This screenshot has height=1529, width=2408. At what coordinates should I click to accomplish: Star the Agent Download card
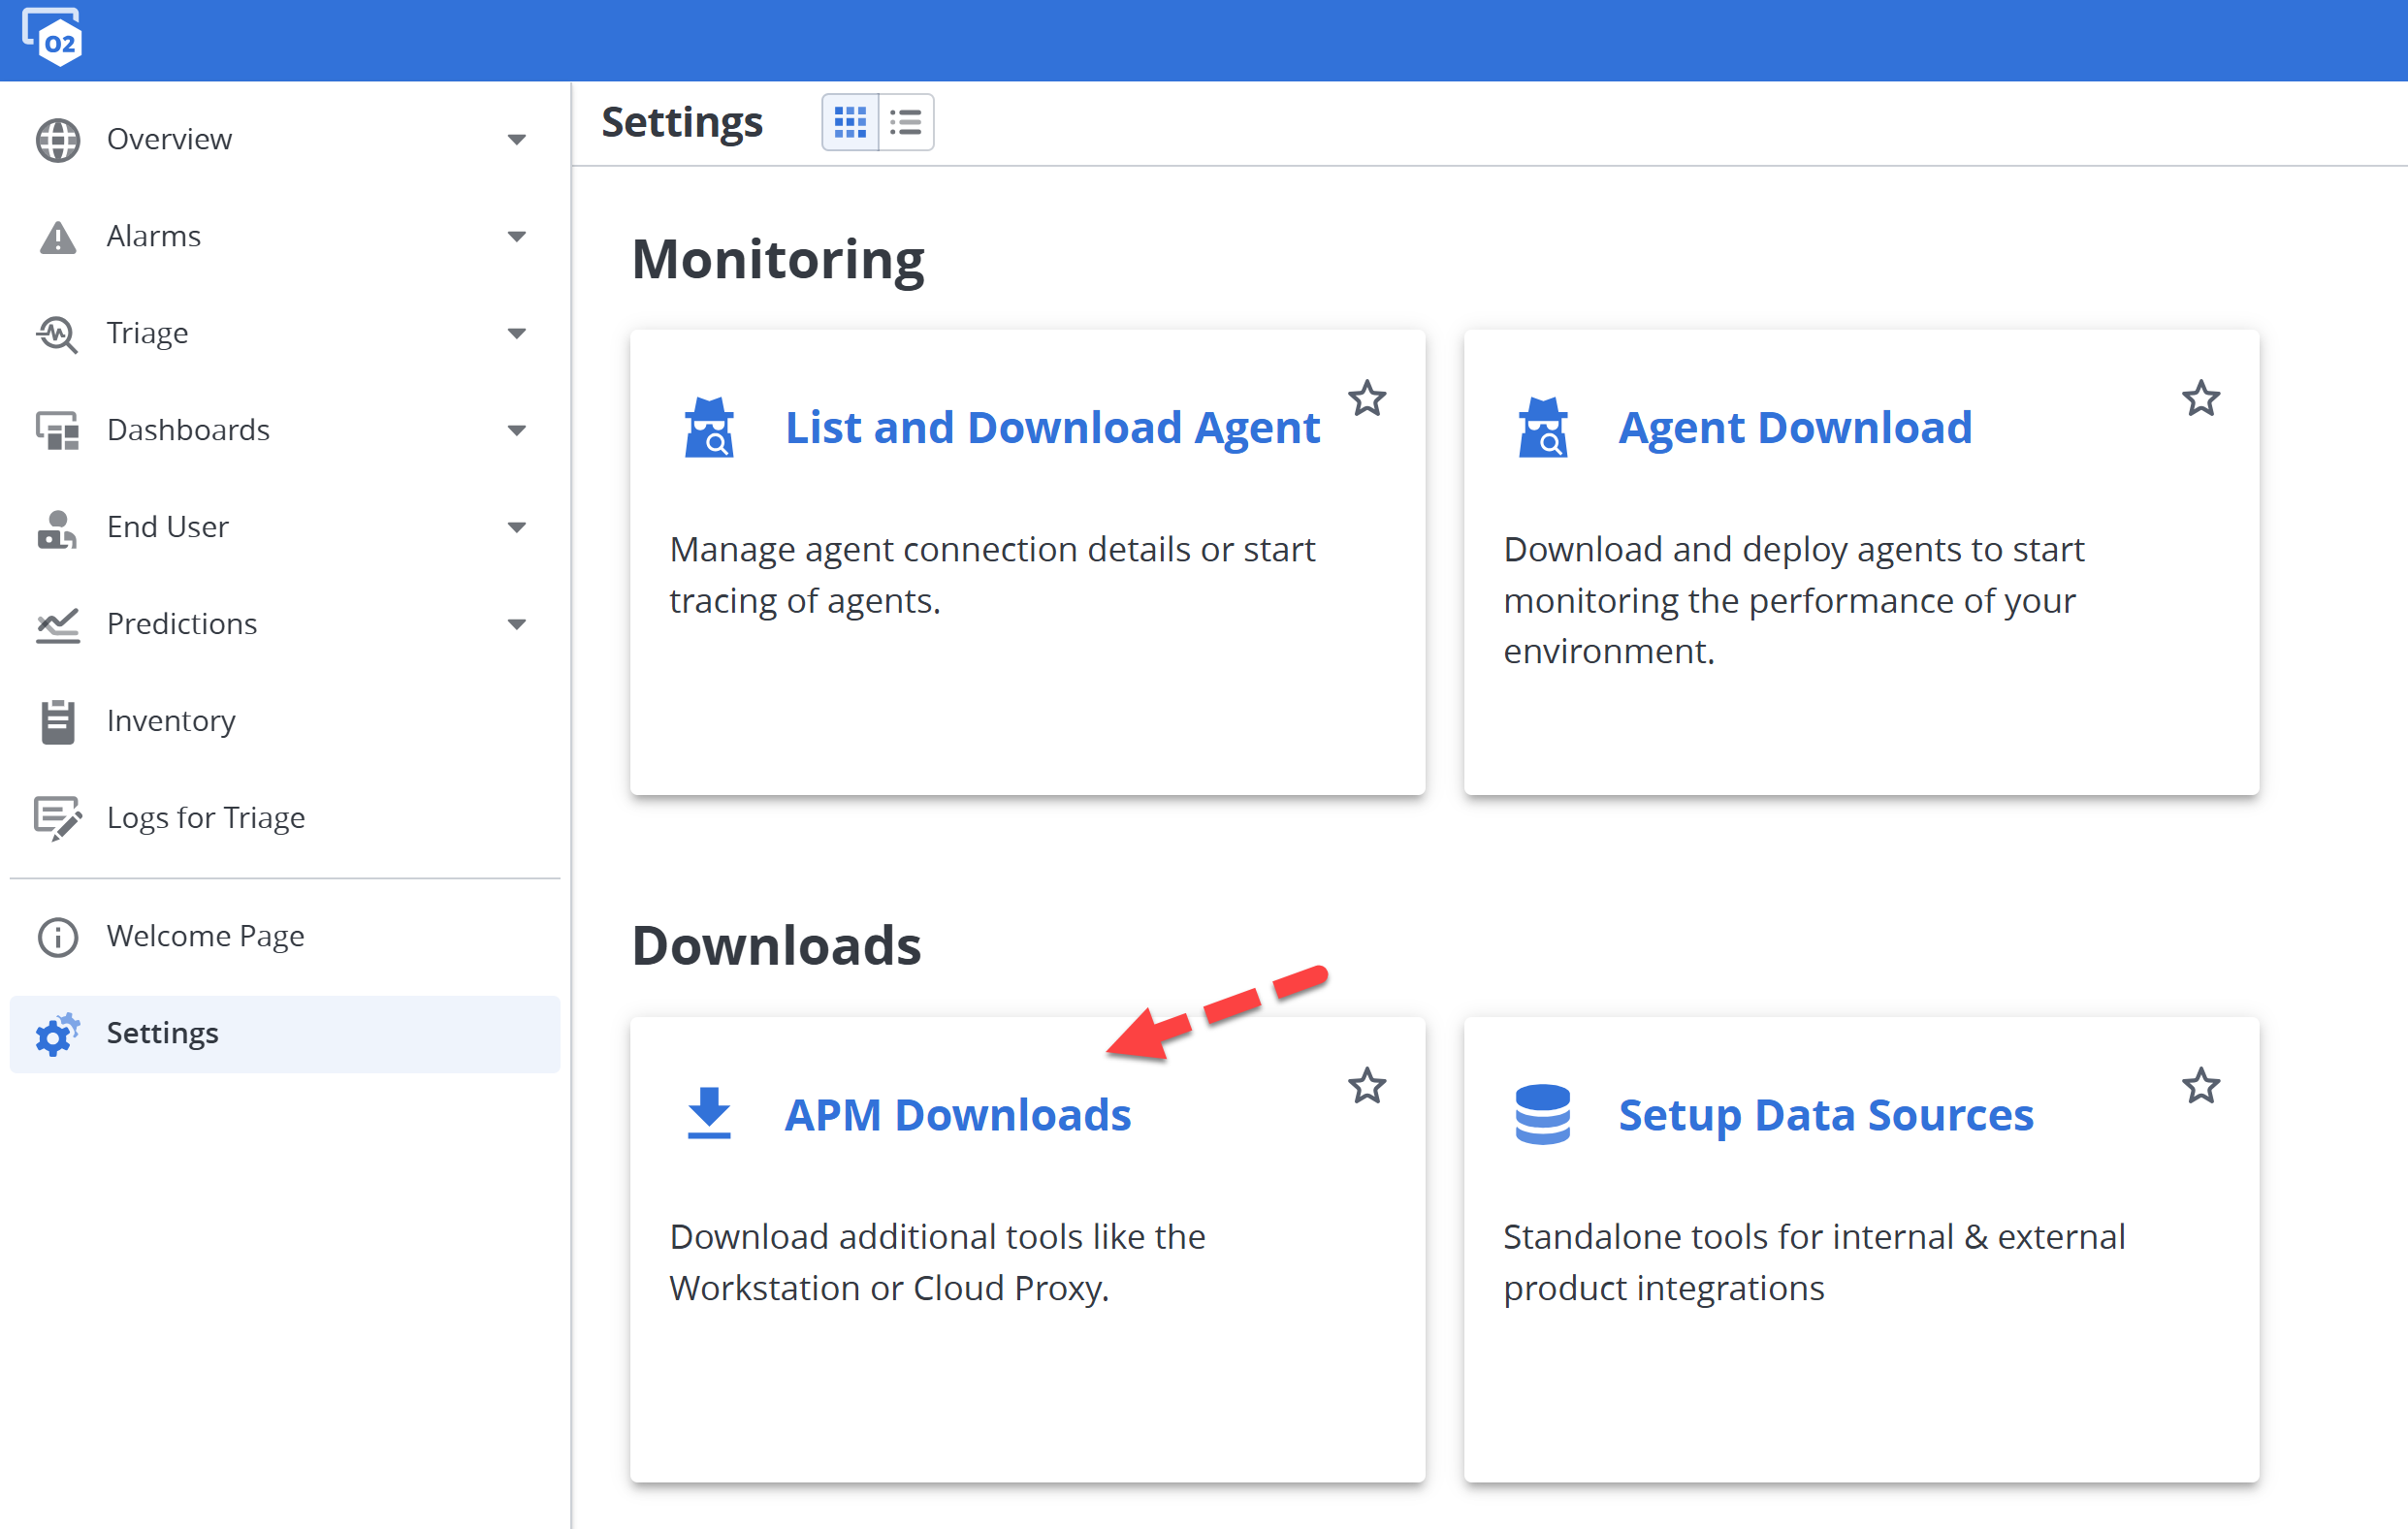pos(2200,399)
